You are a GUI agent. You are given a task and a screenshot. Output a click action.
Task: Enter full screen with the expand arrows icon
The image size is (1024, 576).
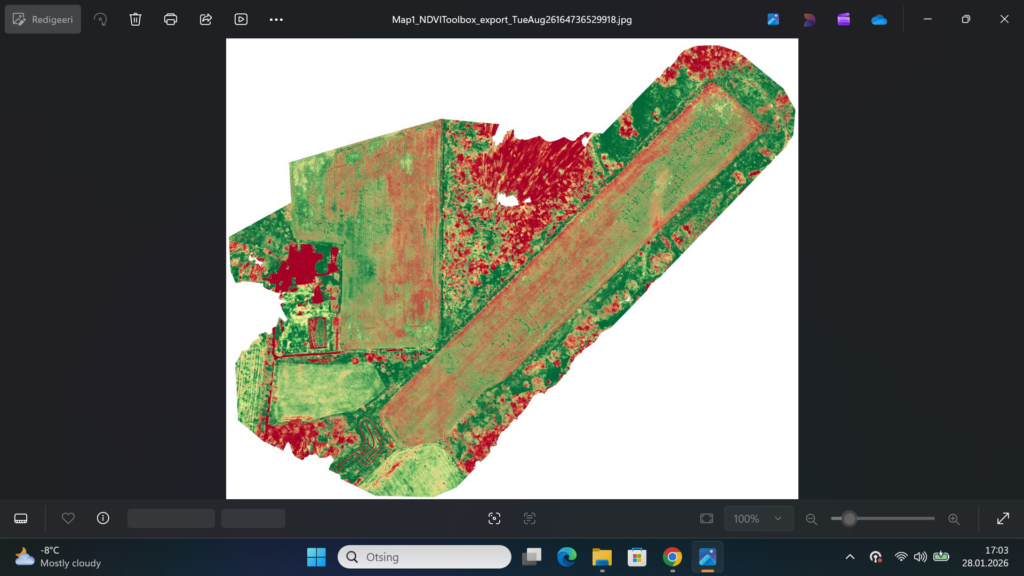pyautogui.click(x=1003, y=518)
